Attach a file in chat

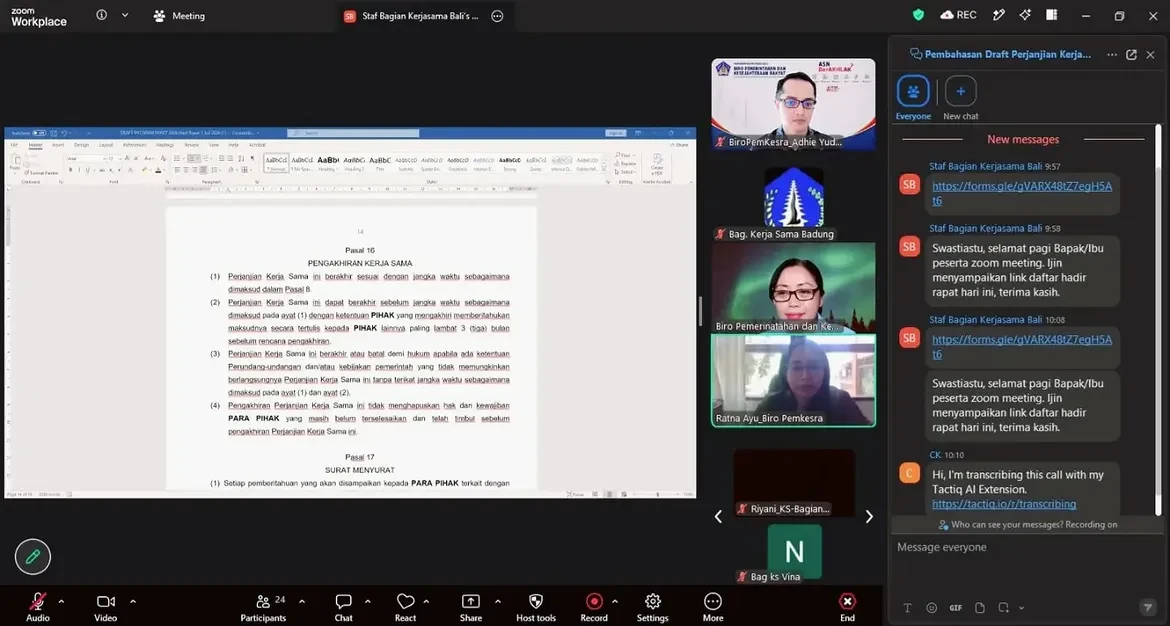[980, 607]
